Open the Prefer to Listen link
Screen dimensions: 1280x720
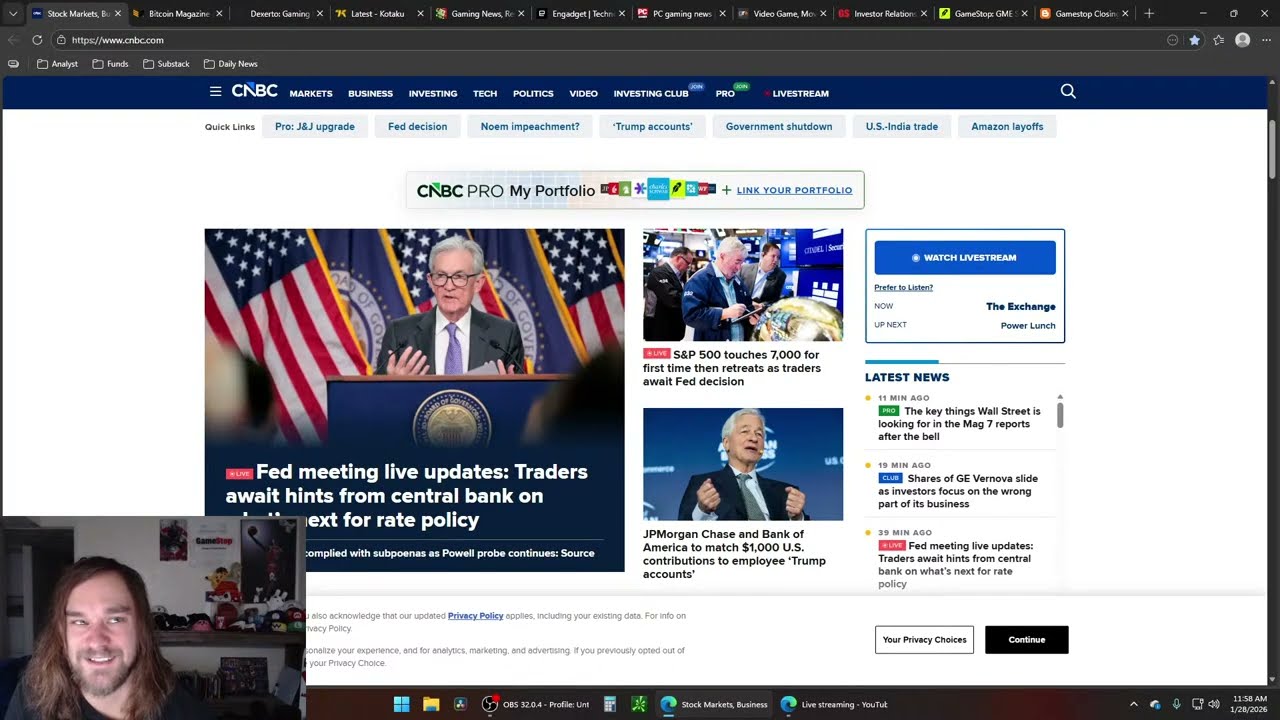tap(903, 287)
